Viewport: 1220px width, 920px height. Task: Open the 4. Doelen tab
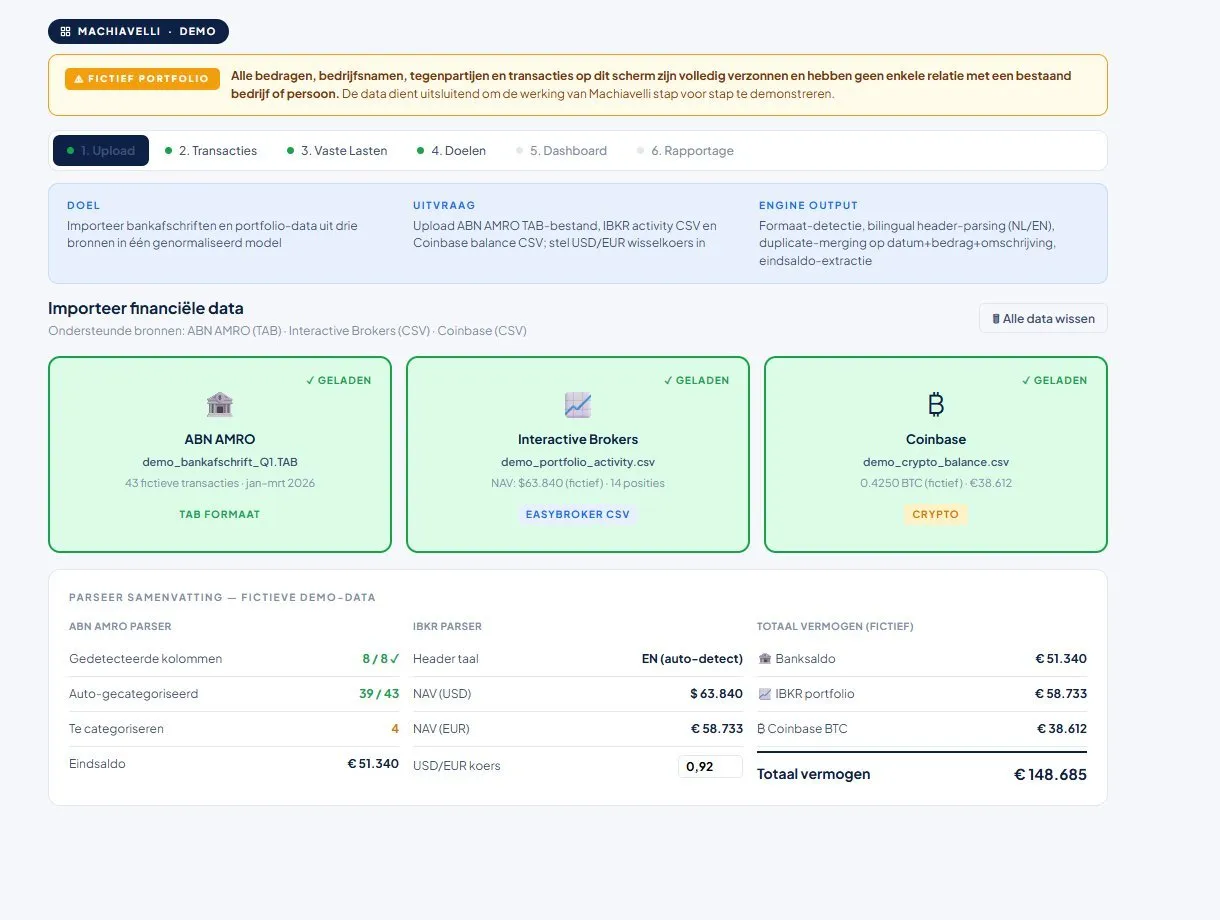pos(451,151)
